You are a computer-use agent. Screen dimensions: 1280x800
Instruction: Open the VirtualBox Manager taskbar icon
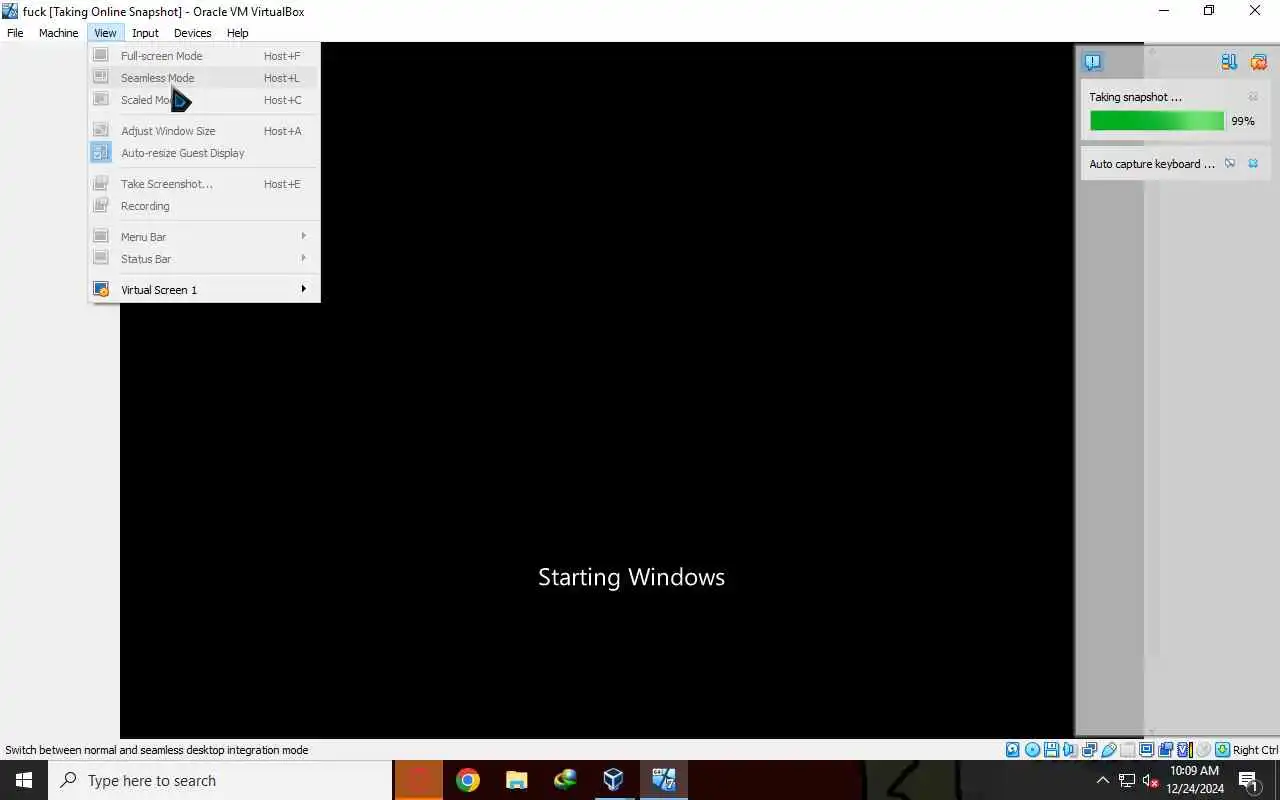tap(614, 780)
